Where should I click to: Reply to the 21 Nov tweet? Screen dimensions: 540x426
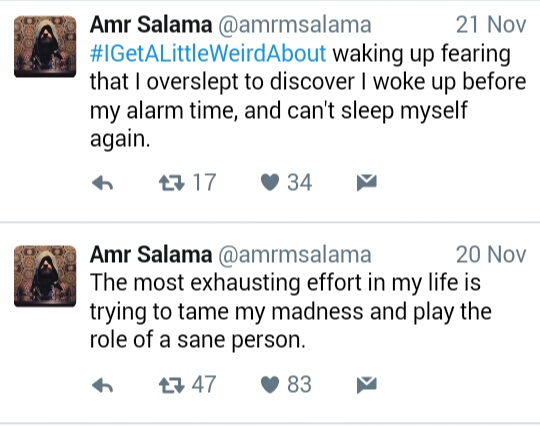103,183
